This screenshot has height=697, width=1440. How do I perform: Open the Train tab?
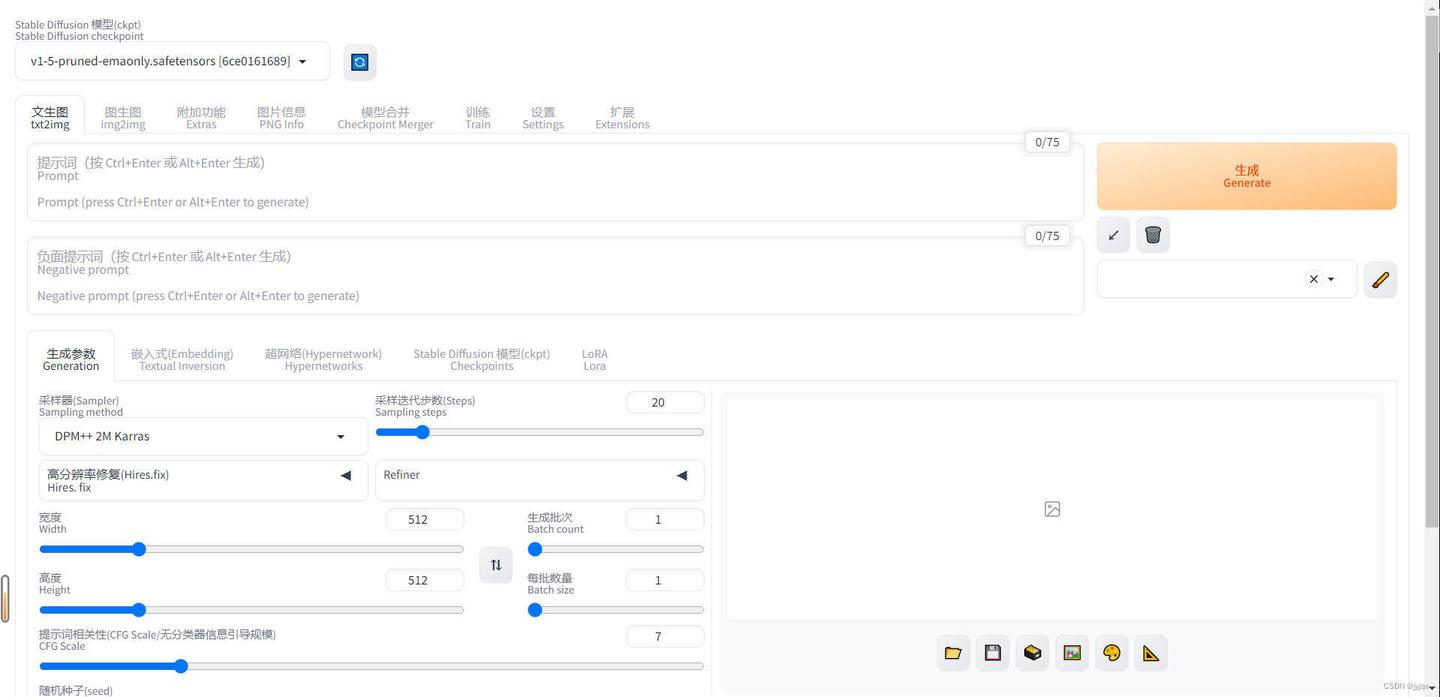[478, 118]
